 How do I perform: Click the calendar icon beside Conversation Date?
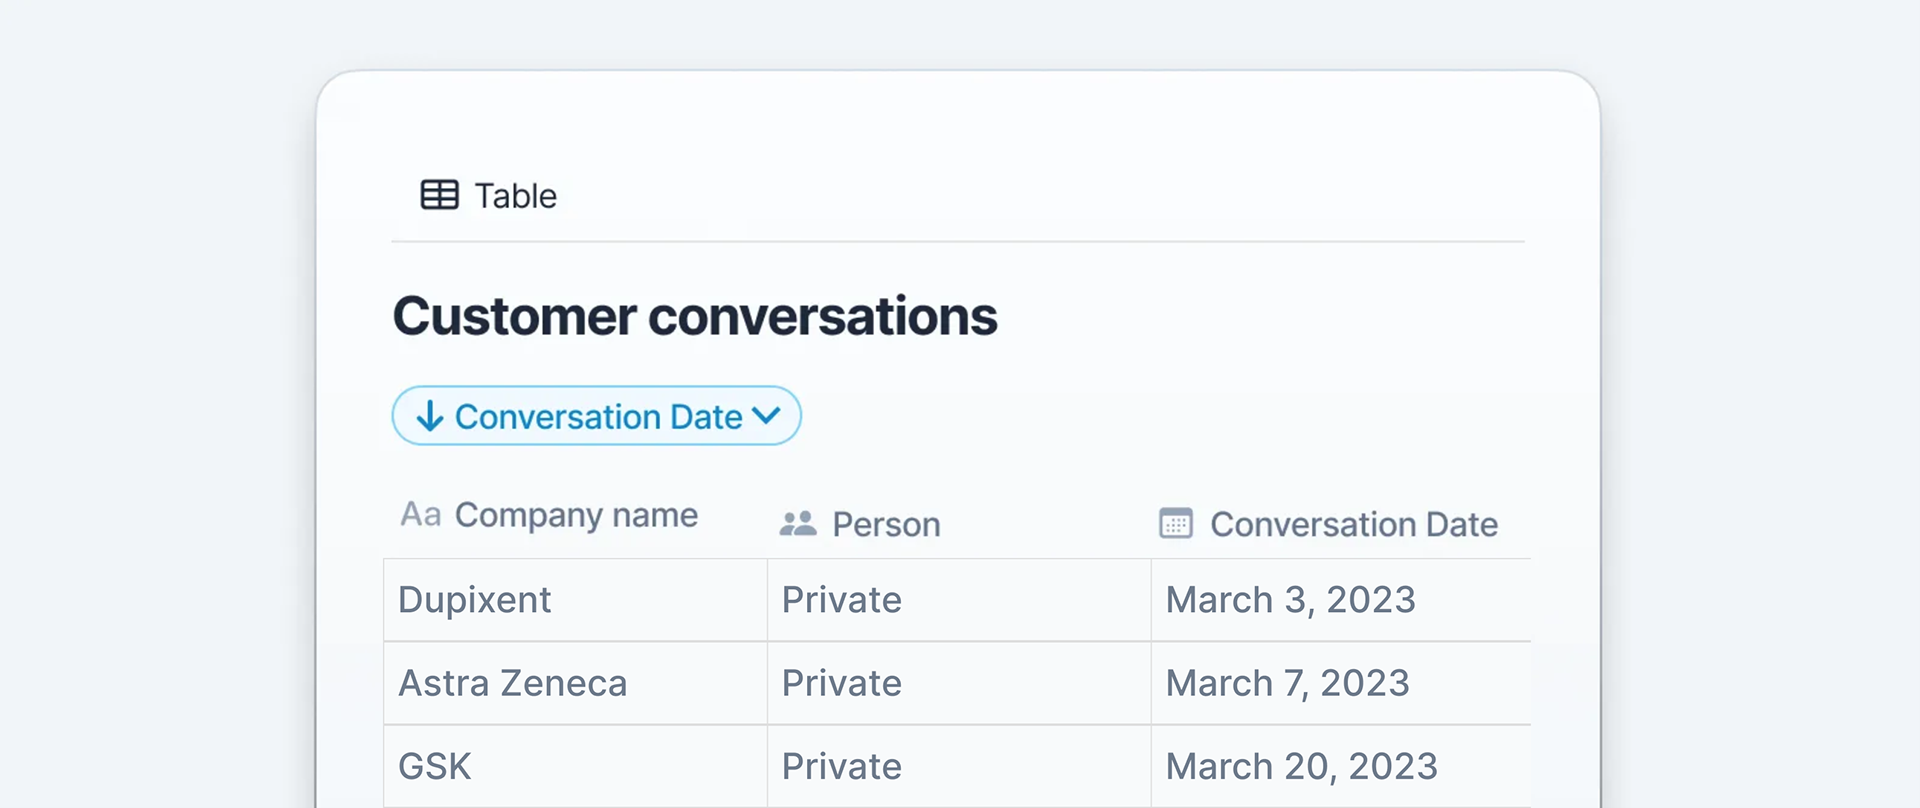1176,523
